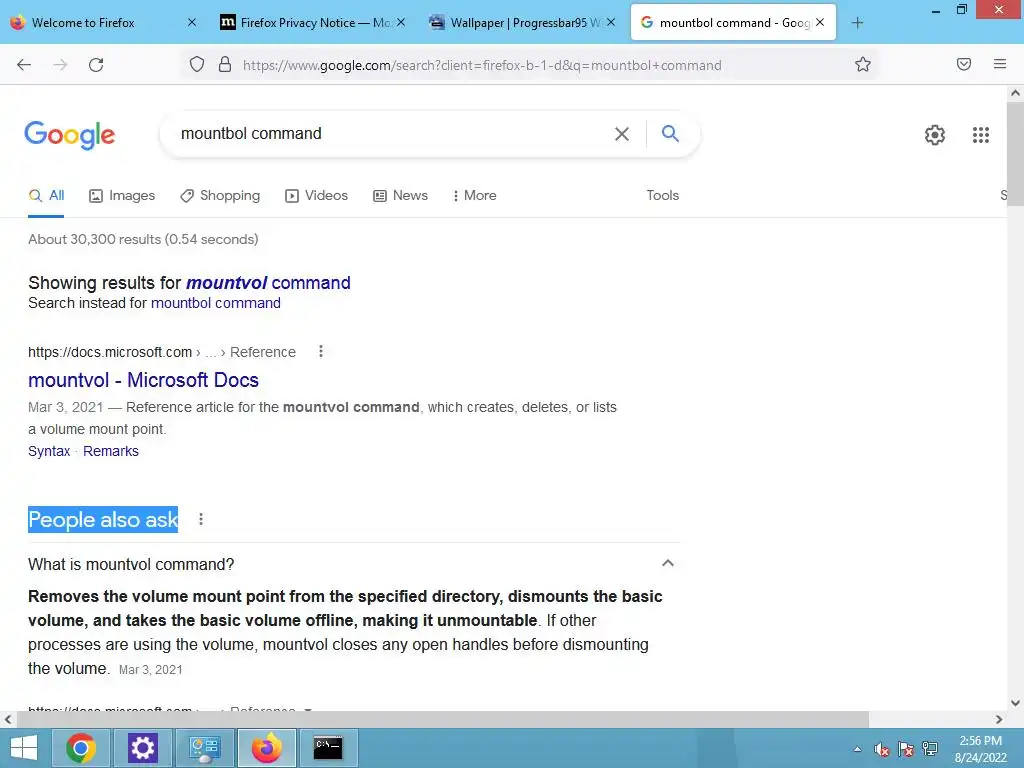The image size is (1024, 768).
Task: Open a new tab with plus button
Action: point(857,23)
